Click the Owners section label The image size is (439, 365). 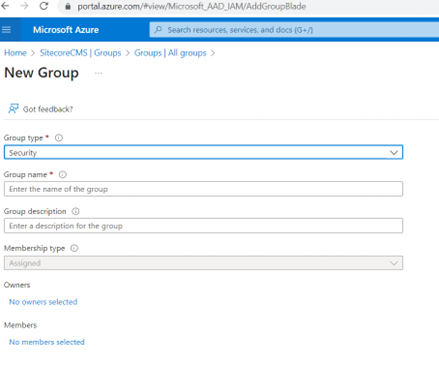(x=17, y=285)
